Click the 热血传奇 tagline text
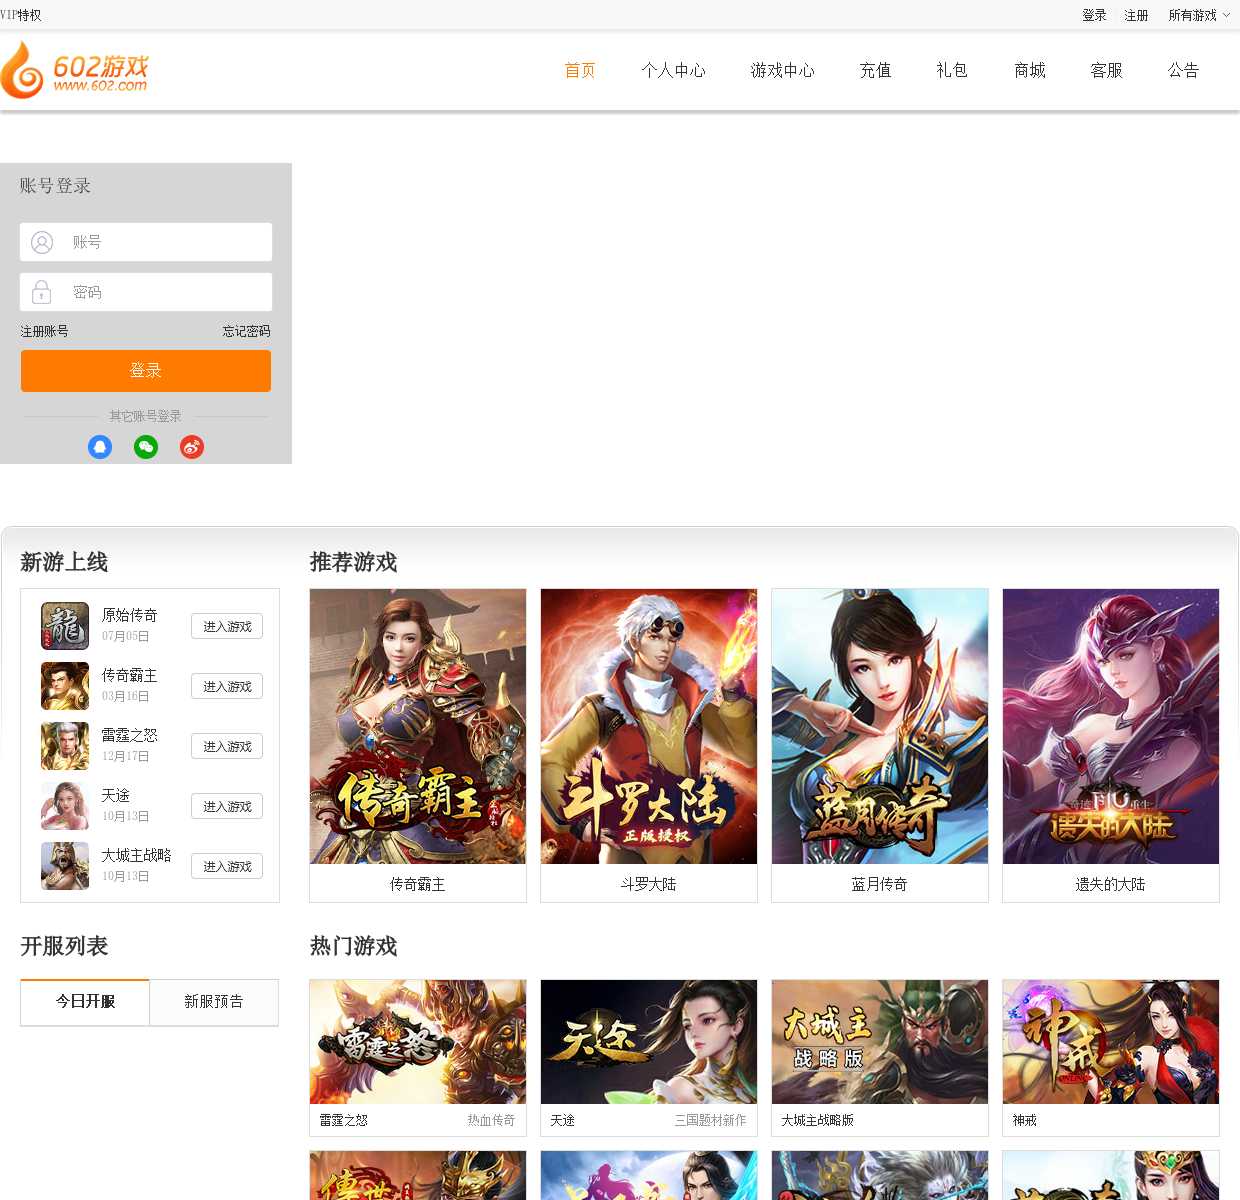 tap(491, 1120)
